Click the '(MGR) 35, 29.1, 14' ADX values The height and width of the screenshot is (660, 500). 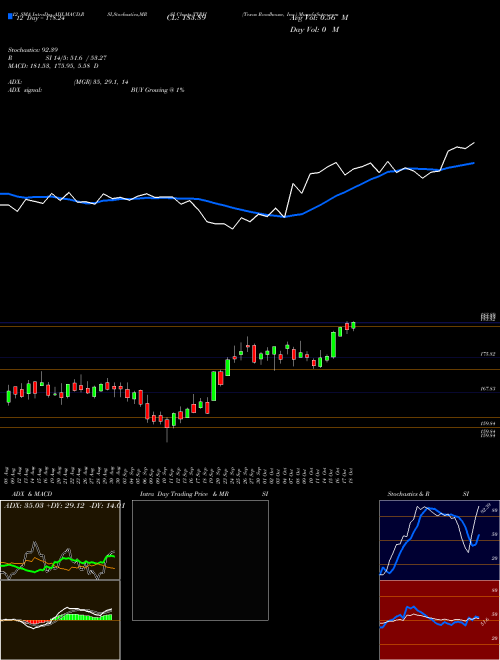(x=101, y=82)
